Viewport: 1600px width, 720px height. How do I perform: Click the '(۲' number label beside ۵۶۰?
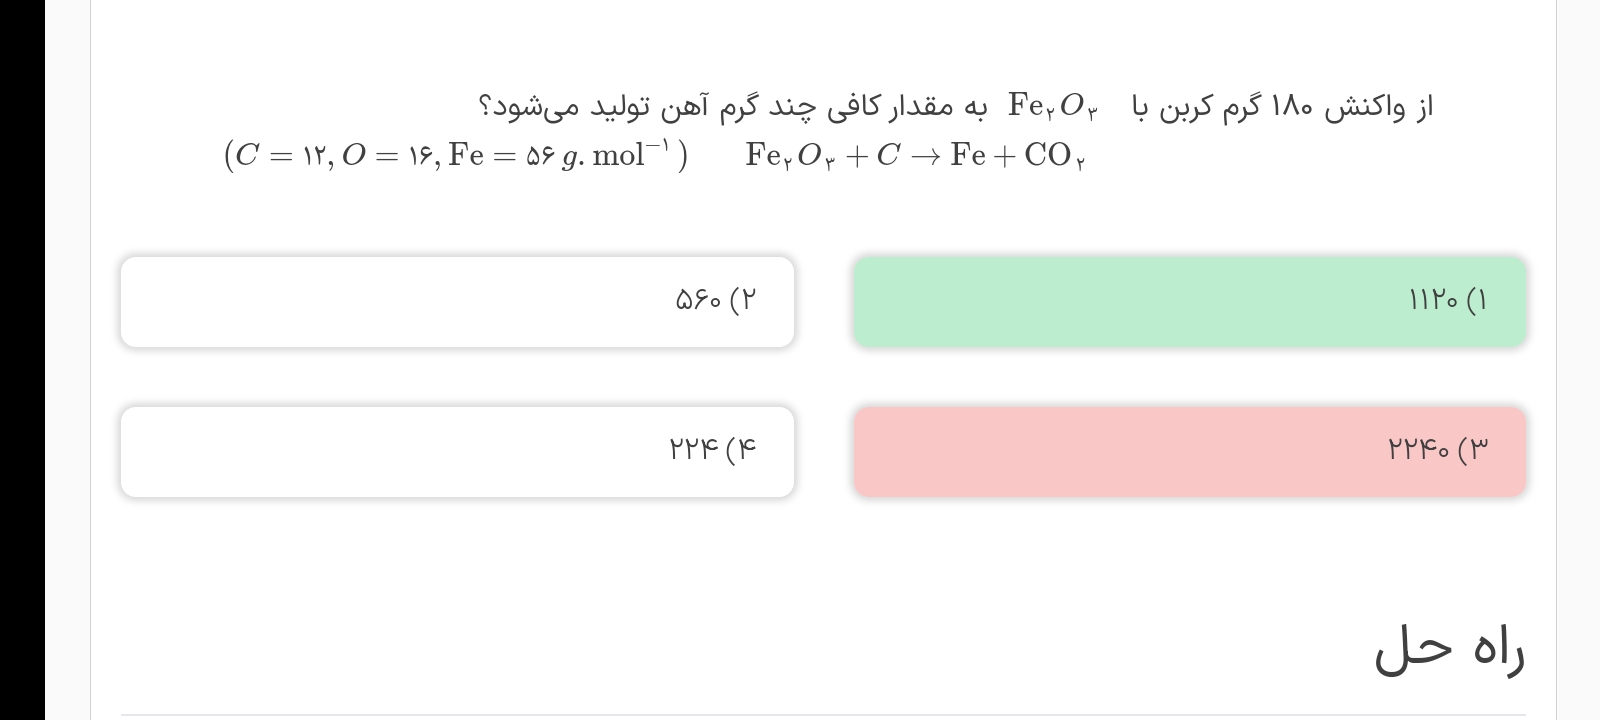click(x=744, y=300)
